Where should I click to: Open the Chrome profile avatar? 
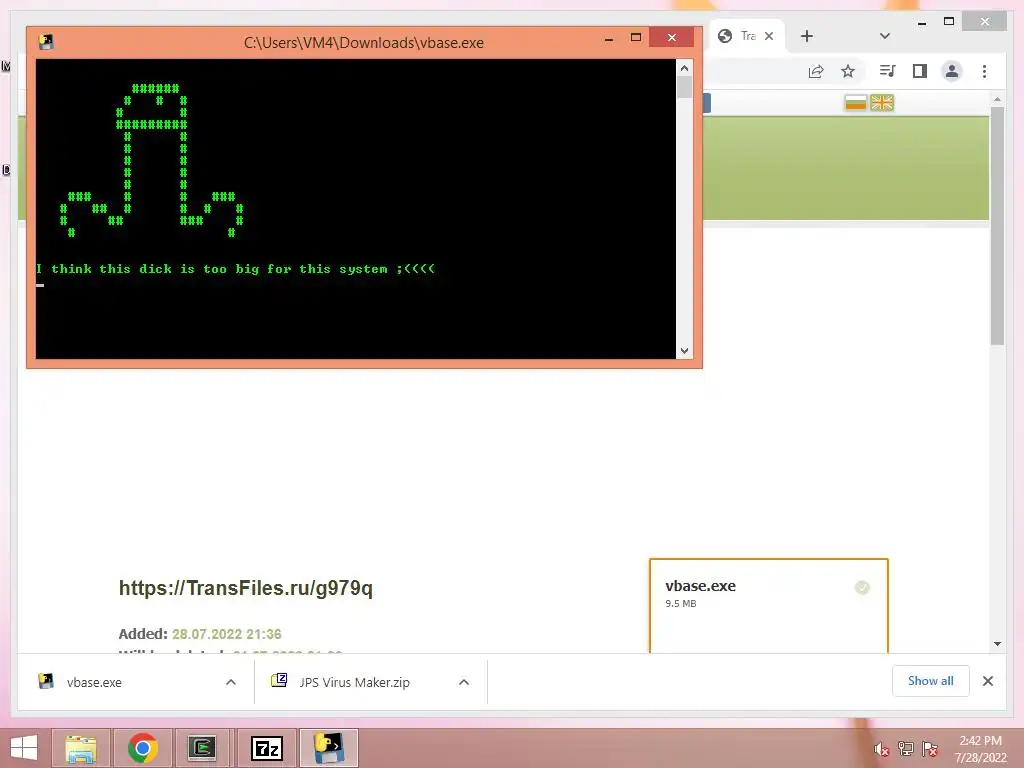pos(952,71)
